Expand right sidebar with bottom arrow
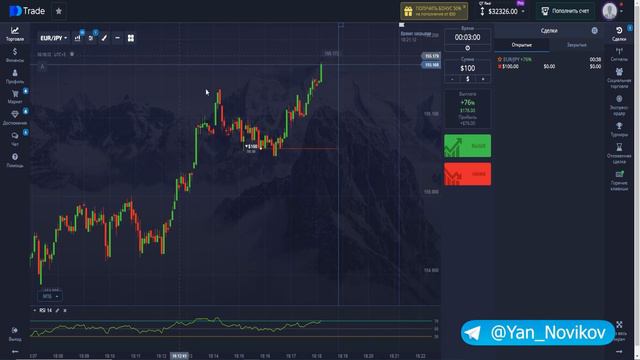The height and width of the screenshot is (360, 640). pyautogui.click(x=619, y=351)
